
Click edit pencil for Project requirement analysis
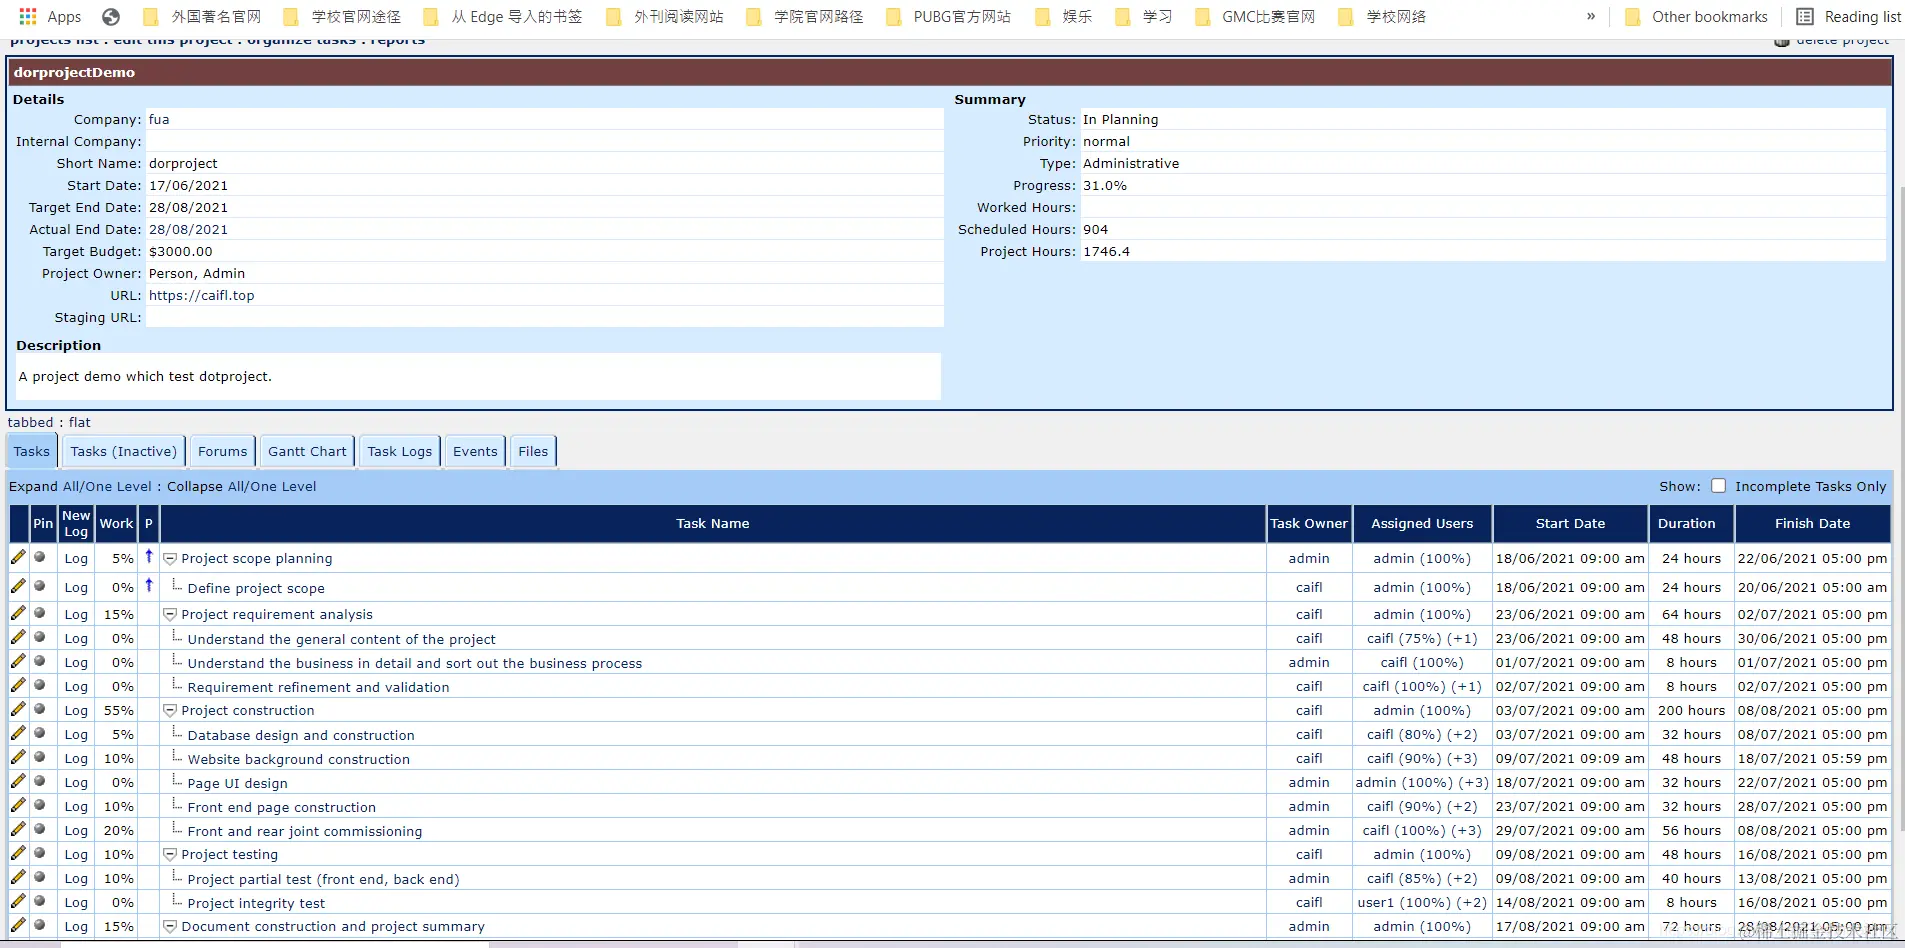18,613
